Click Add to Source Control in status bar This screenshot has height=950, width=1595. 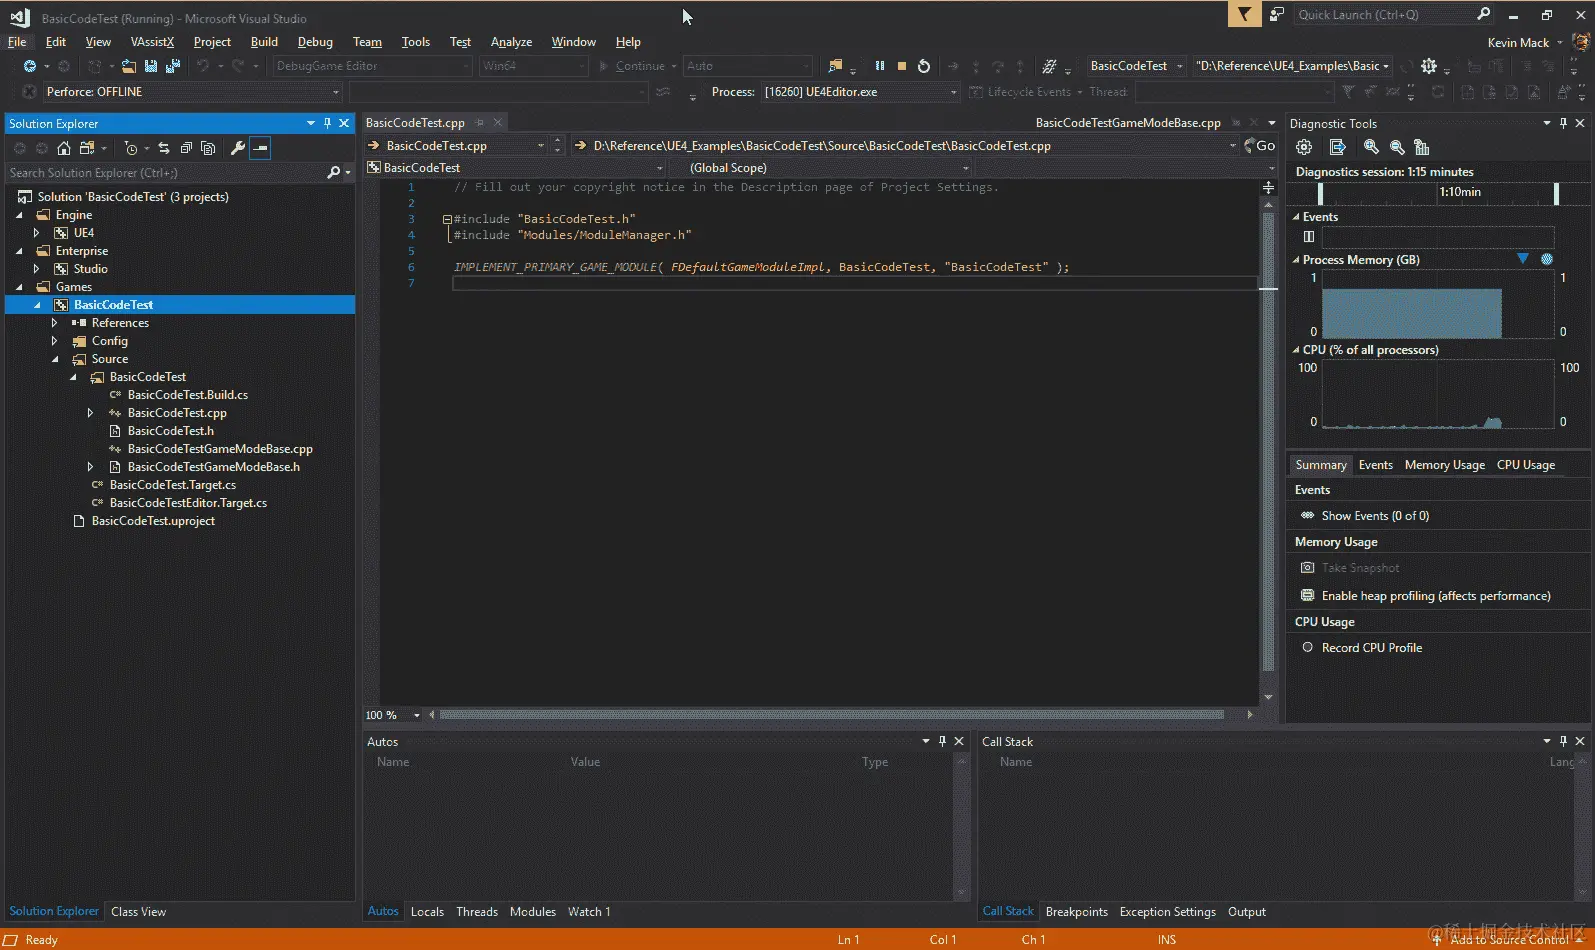[x=1510, y=940]
